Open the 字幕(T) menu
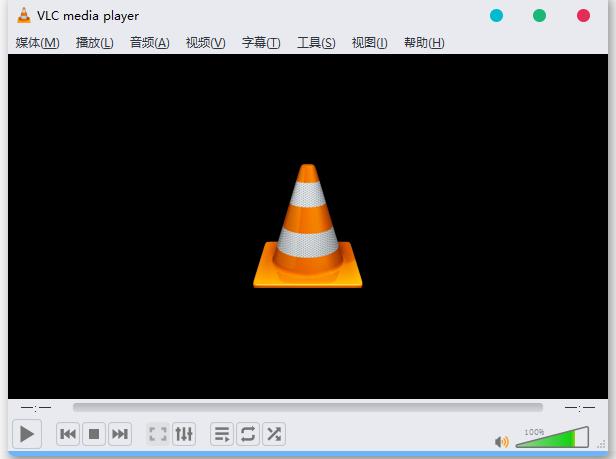 click(261, 42)
